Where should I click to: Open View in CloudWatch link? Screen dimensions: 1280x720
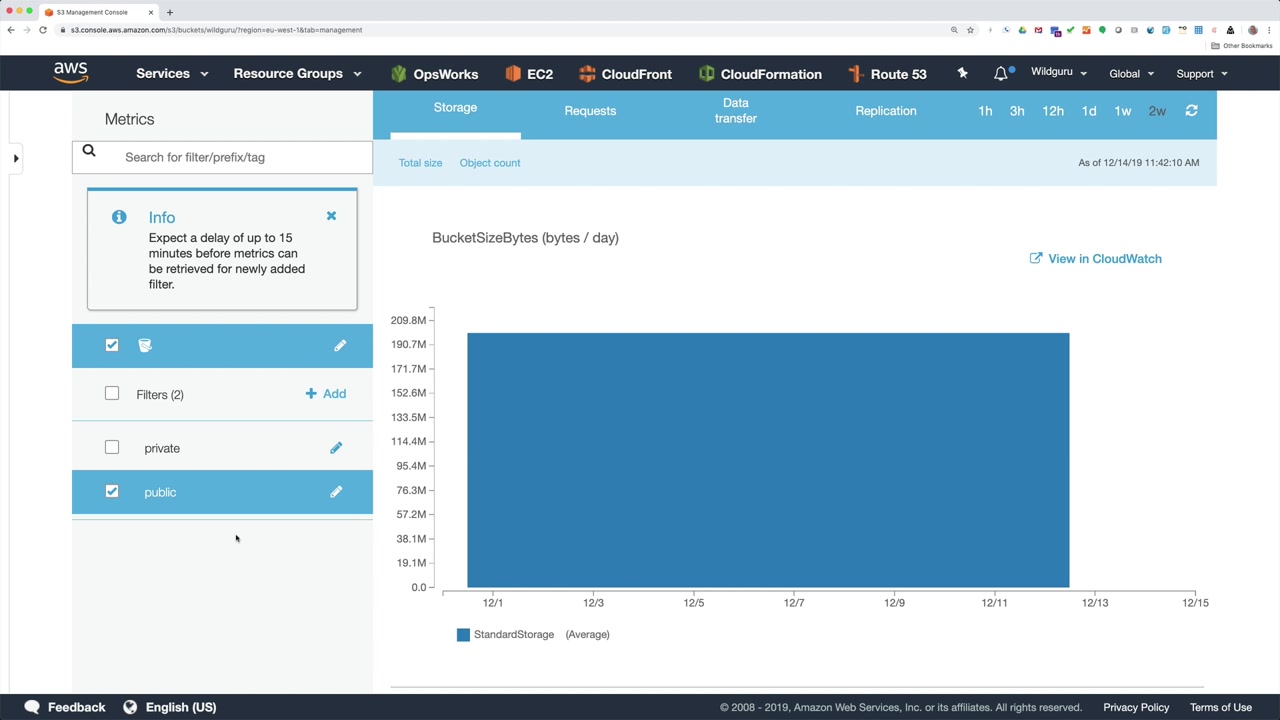[x=1095, y=259]
